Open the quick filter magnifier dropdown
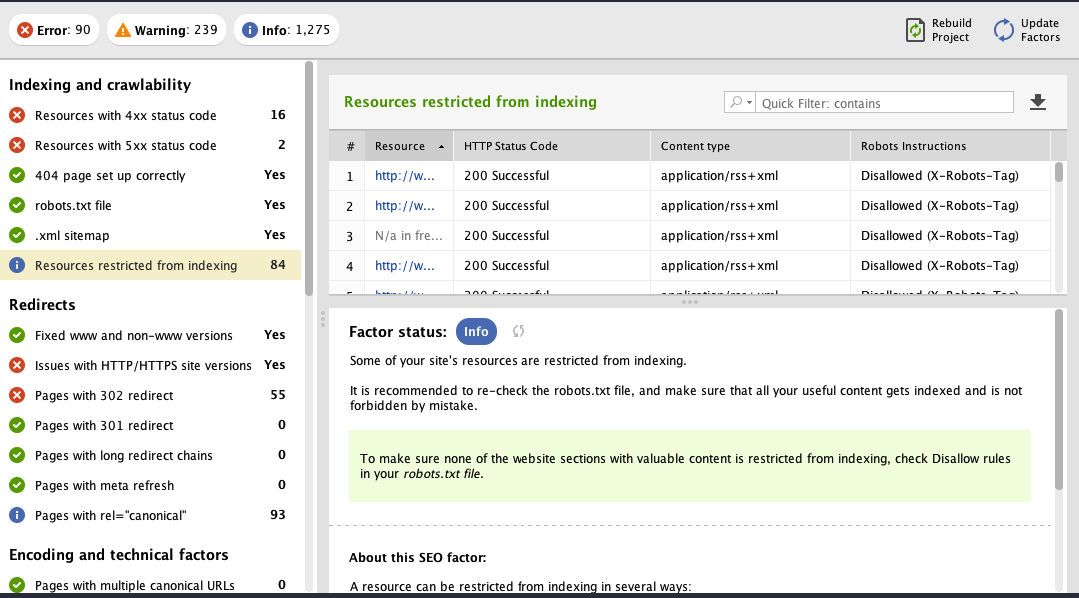 [740, 102]
